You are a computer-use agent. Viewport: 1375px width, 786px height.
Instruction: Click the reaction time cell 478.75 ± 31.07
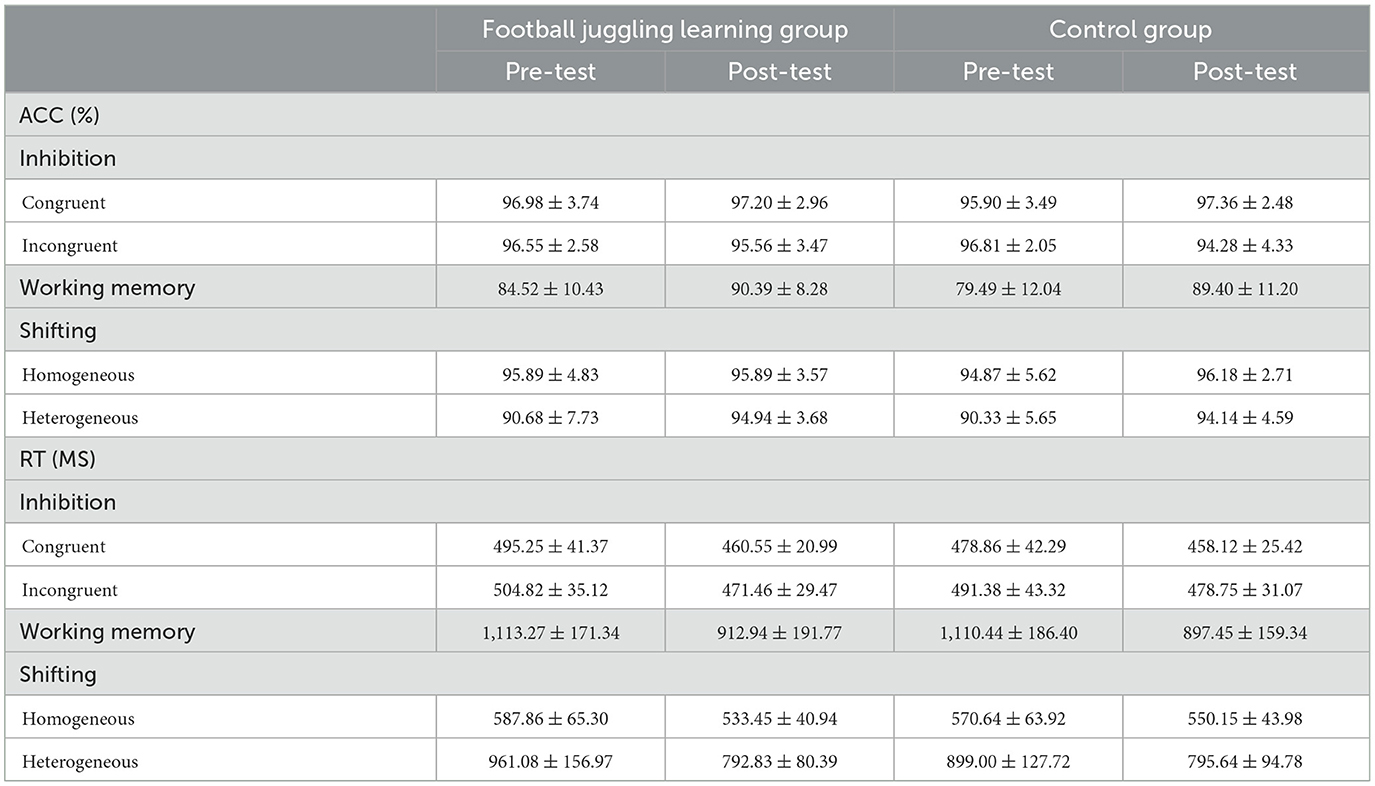pos(1245,589)
